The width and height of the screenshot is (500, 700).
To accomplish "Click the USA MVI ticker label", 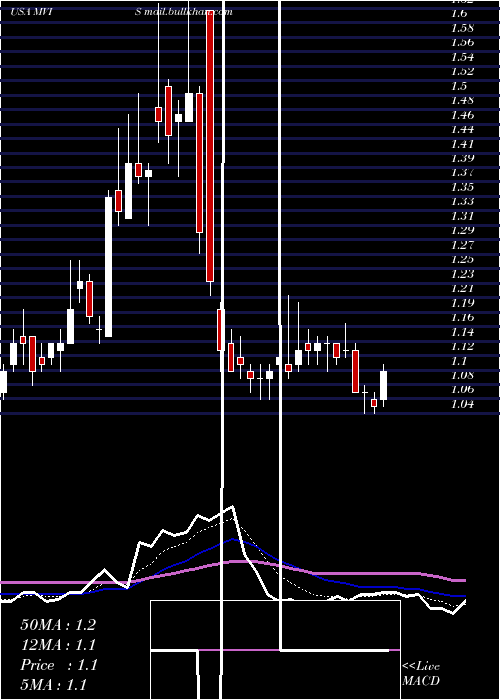I will (31, 12).
